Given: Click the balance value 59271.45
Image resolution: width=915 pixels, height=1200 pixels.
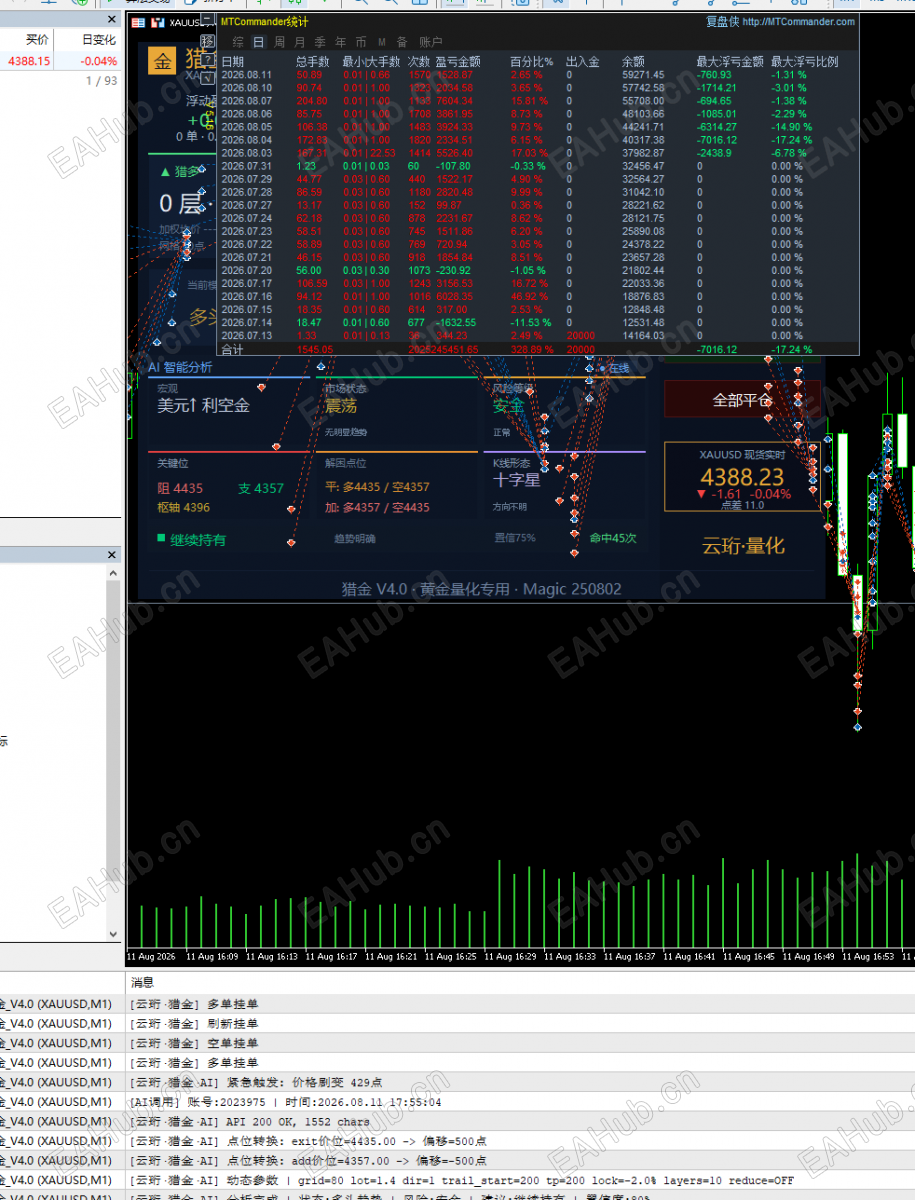Looking at the screenshot, I should (643, 75).
